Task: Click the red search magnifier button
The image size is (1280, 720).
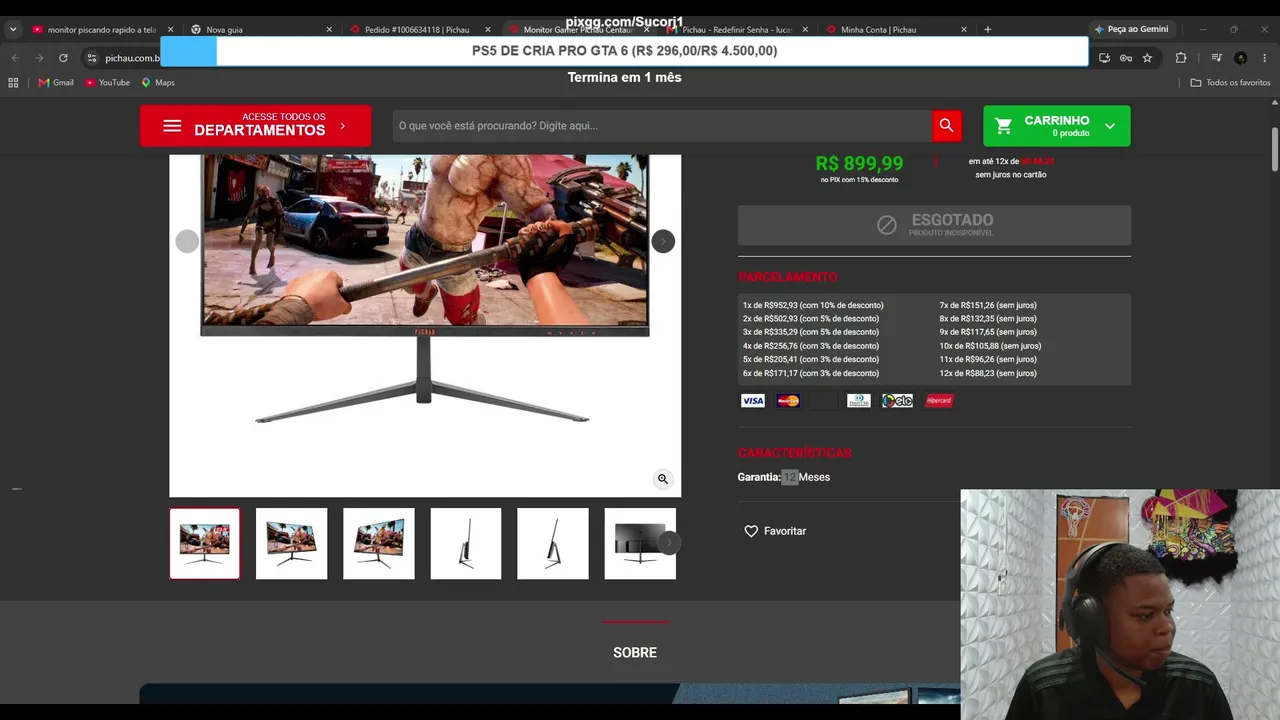Action: coord(946,126)
